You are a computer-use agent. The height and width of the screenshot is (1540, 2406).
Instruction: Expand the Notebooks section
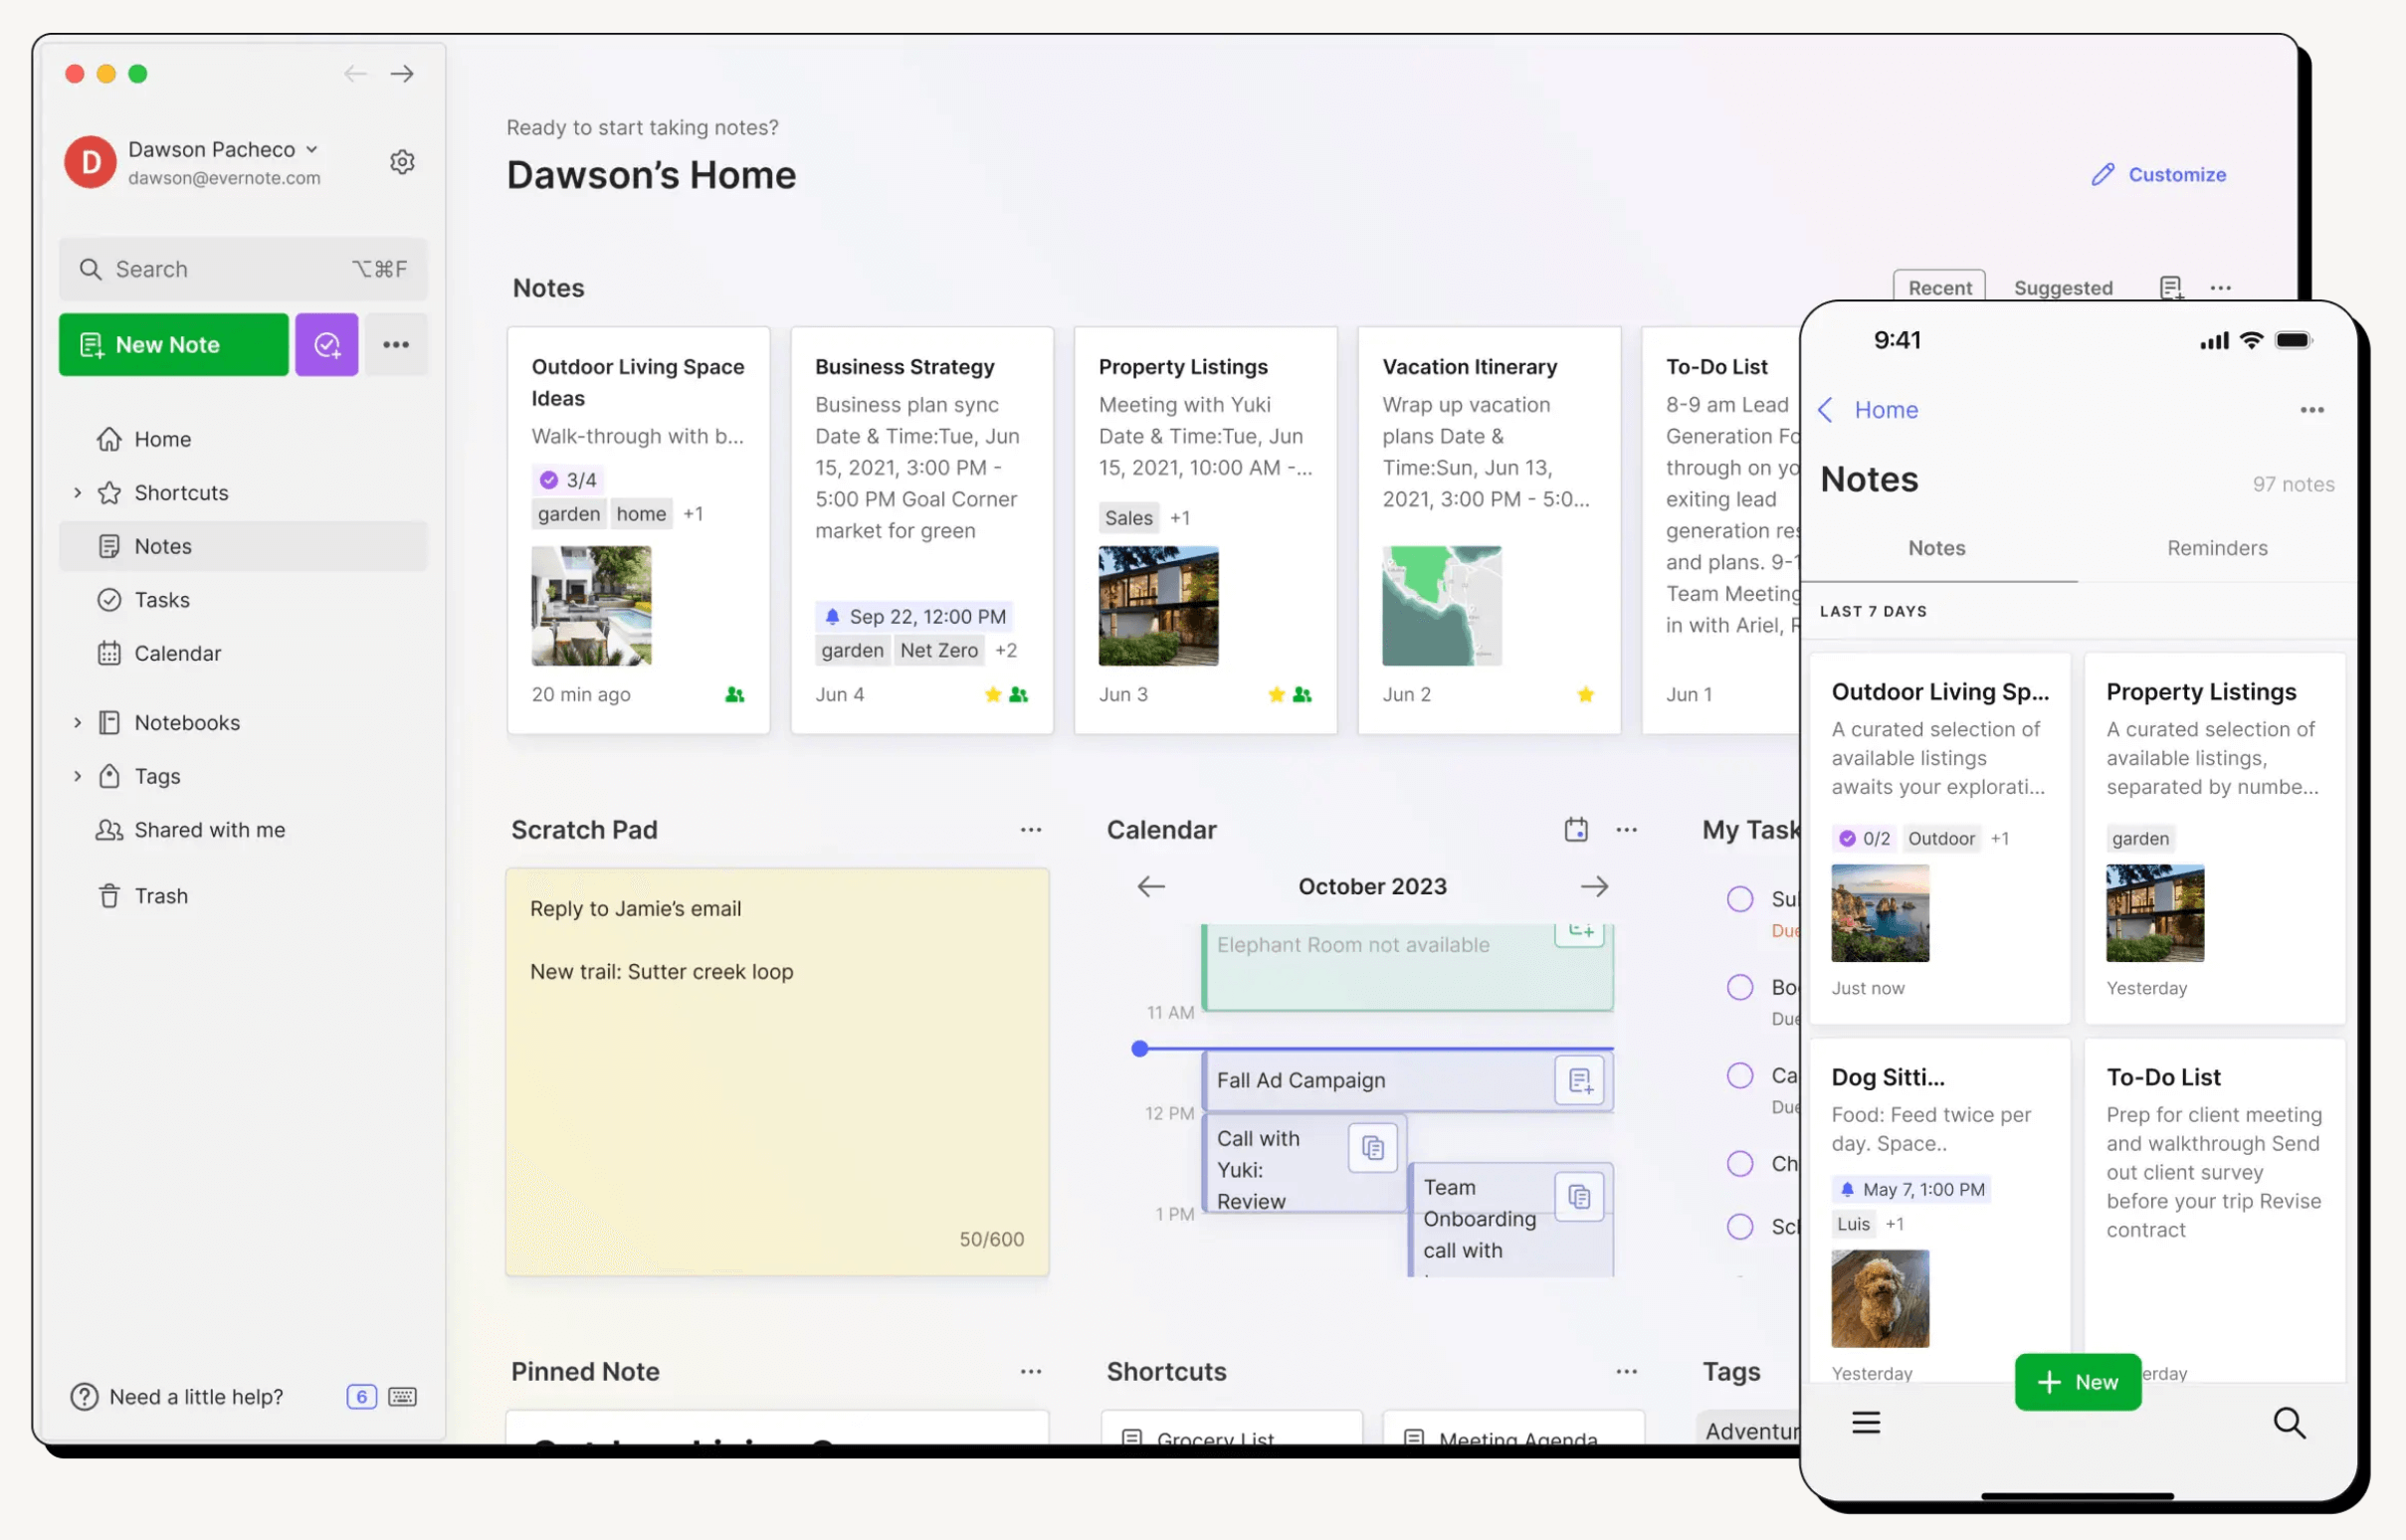click(x=78, y=722)
